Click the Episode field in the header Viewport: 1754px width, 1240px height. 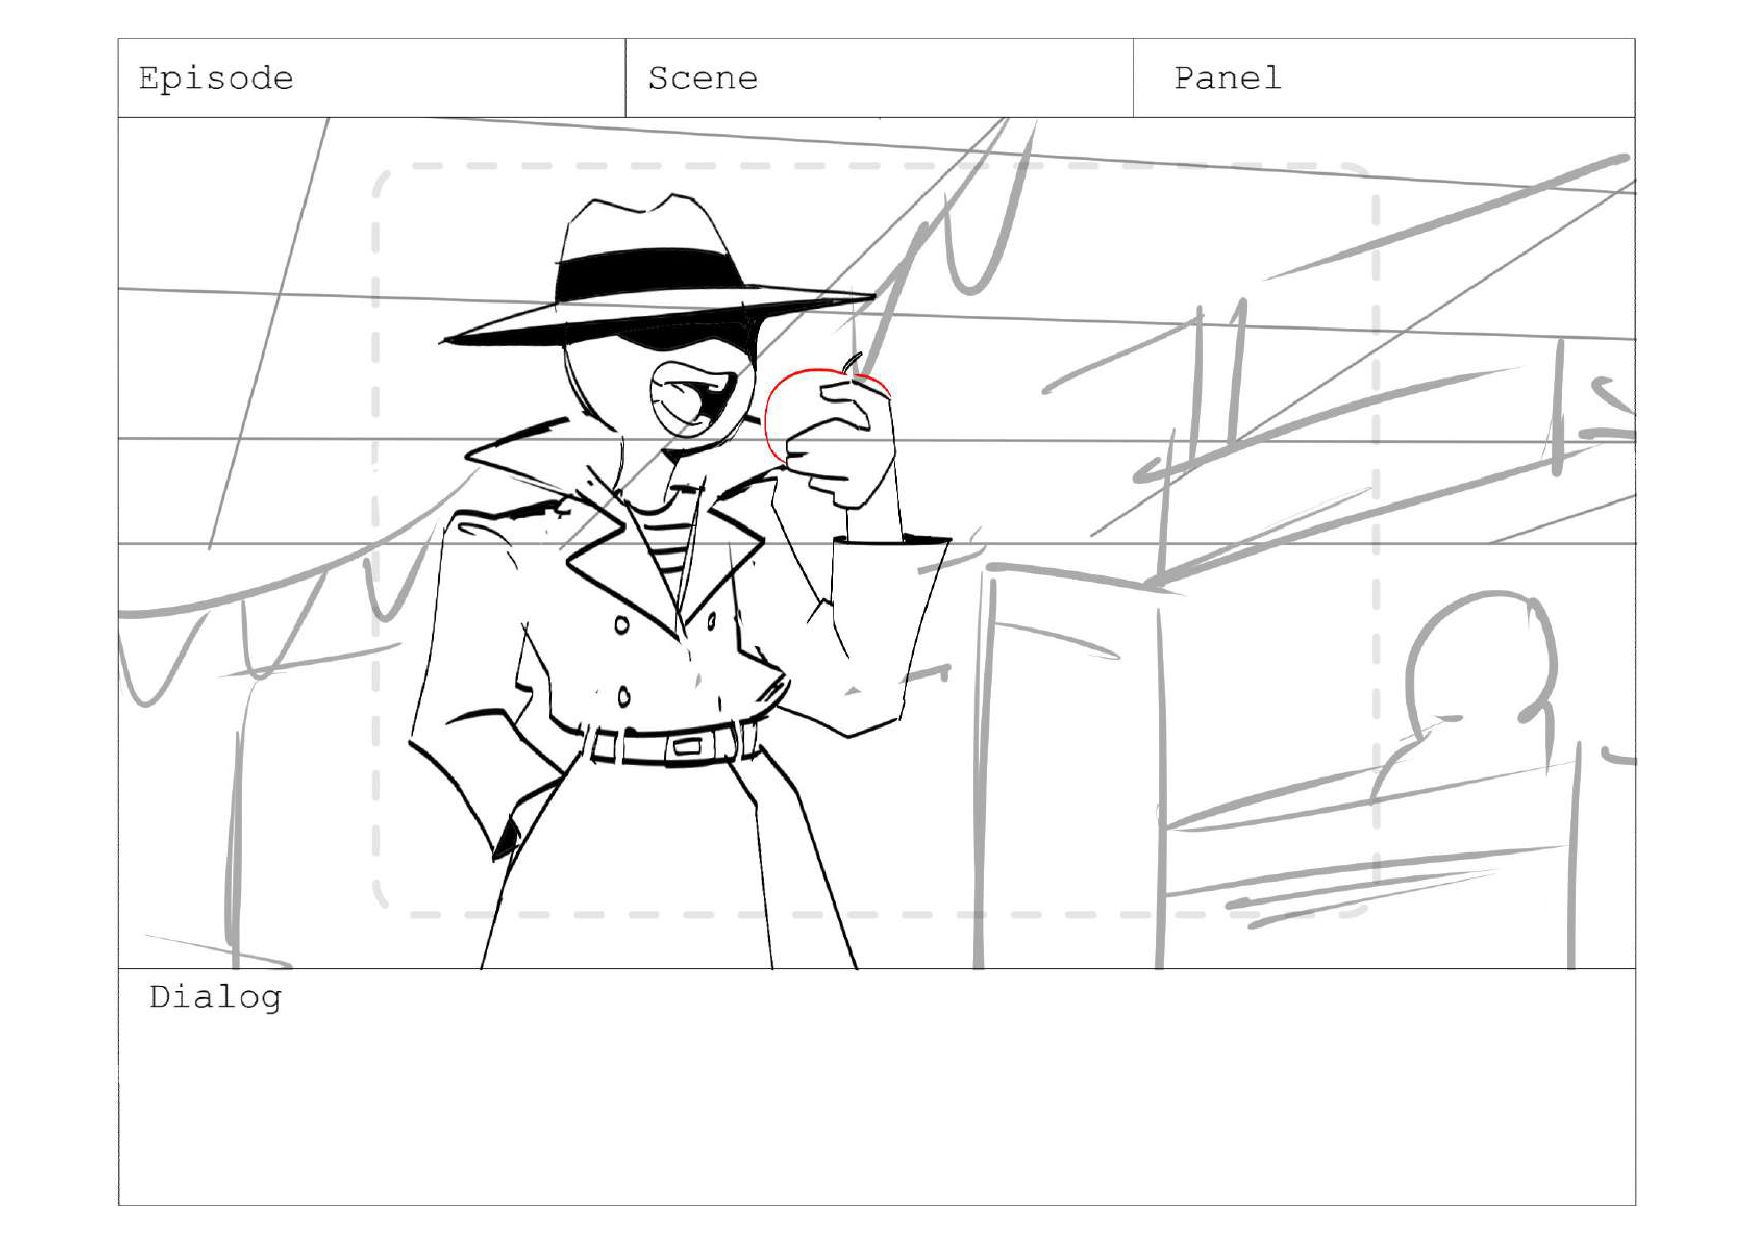372,78
